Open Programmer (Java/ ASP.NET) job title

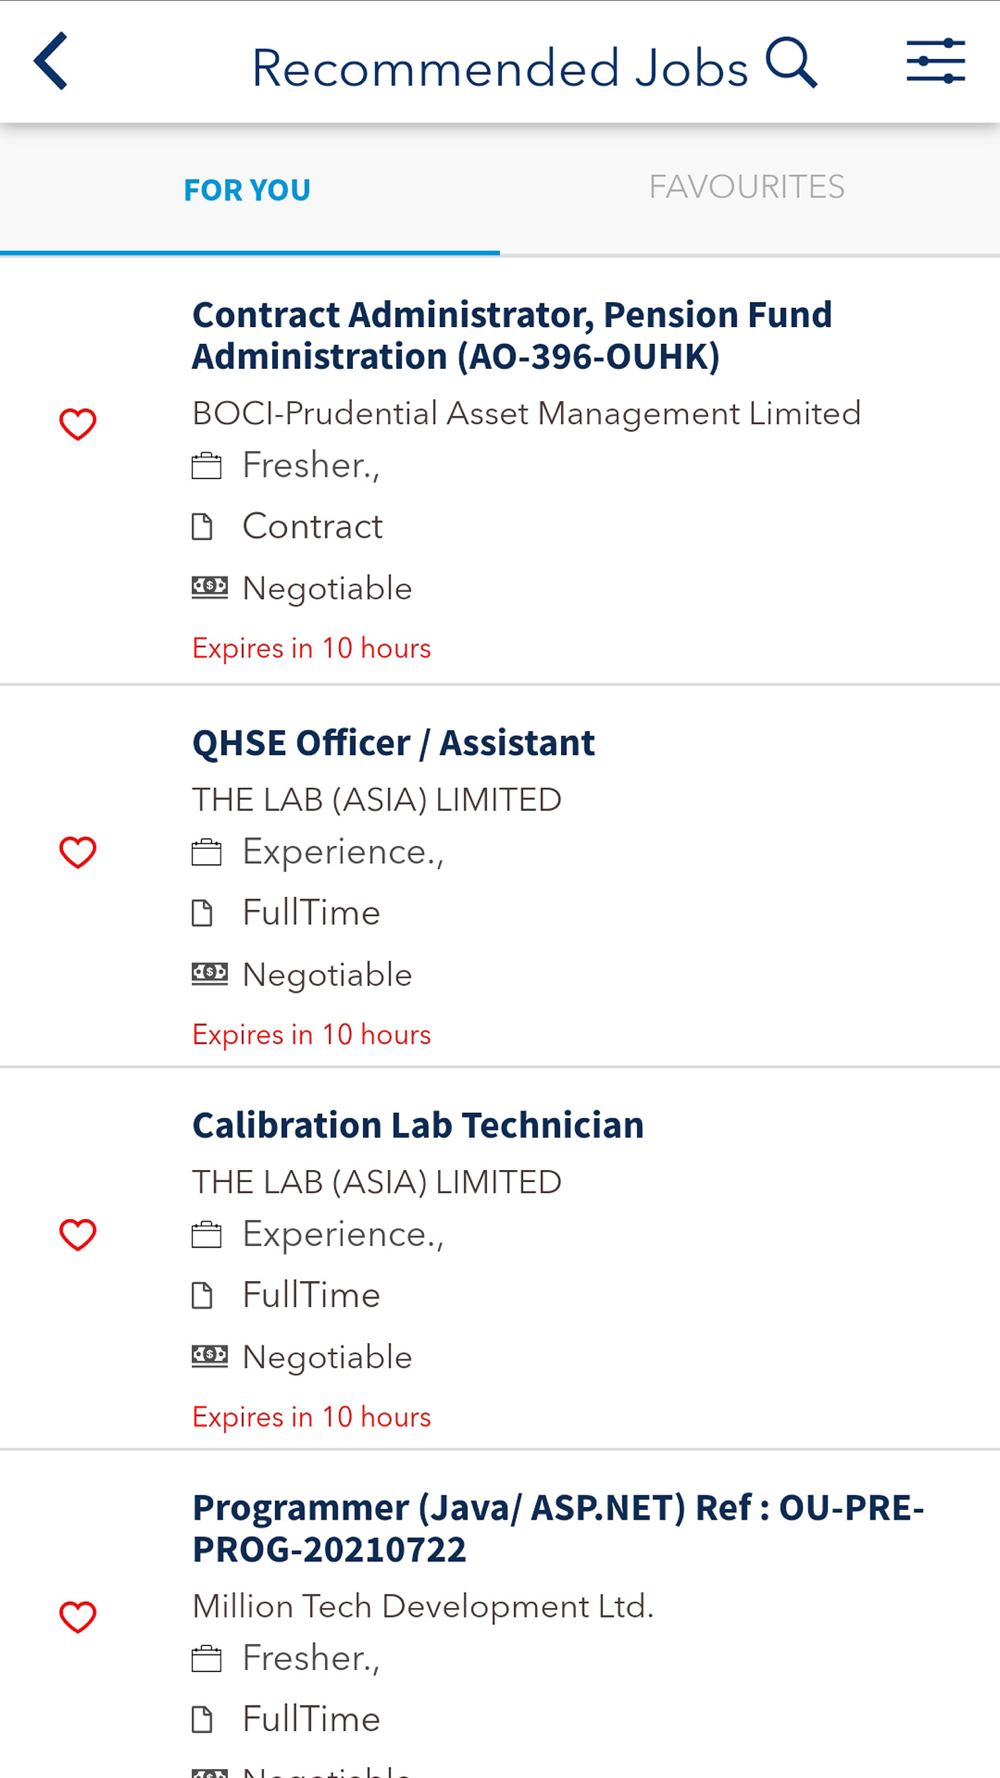[x=558, y=1528]
